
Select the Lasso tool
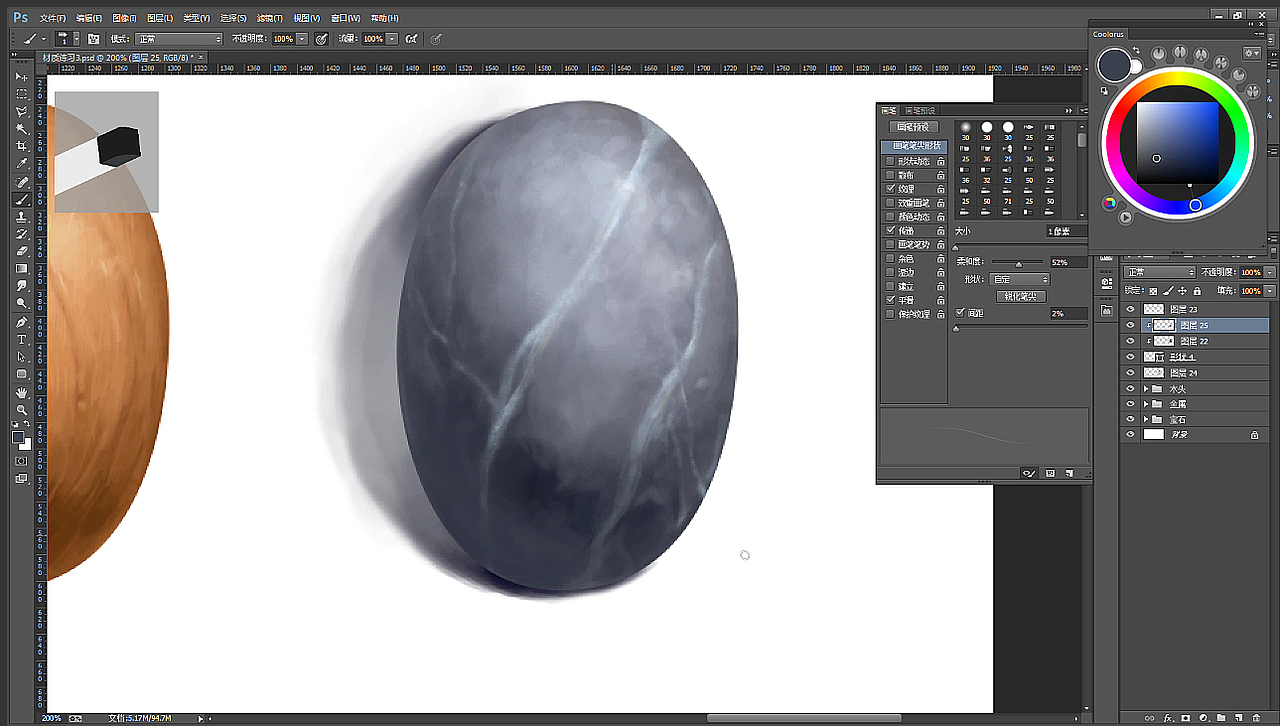pos(22,111)
